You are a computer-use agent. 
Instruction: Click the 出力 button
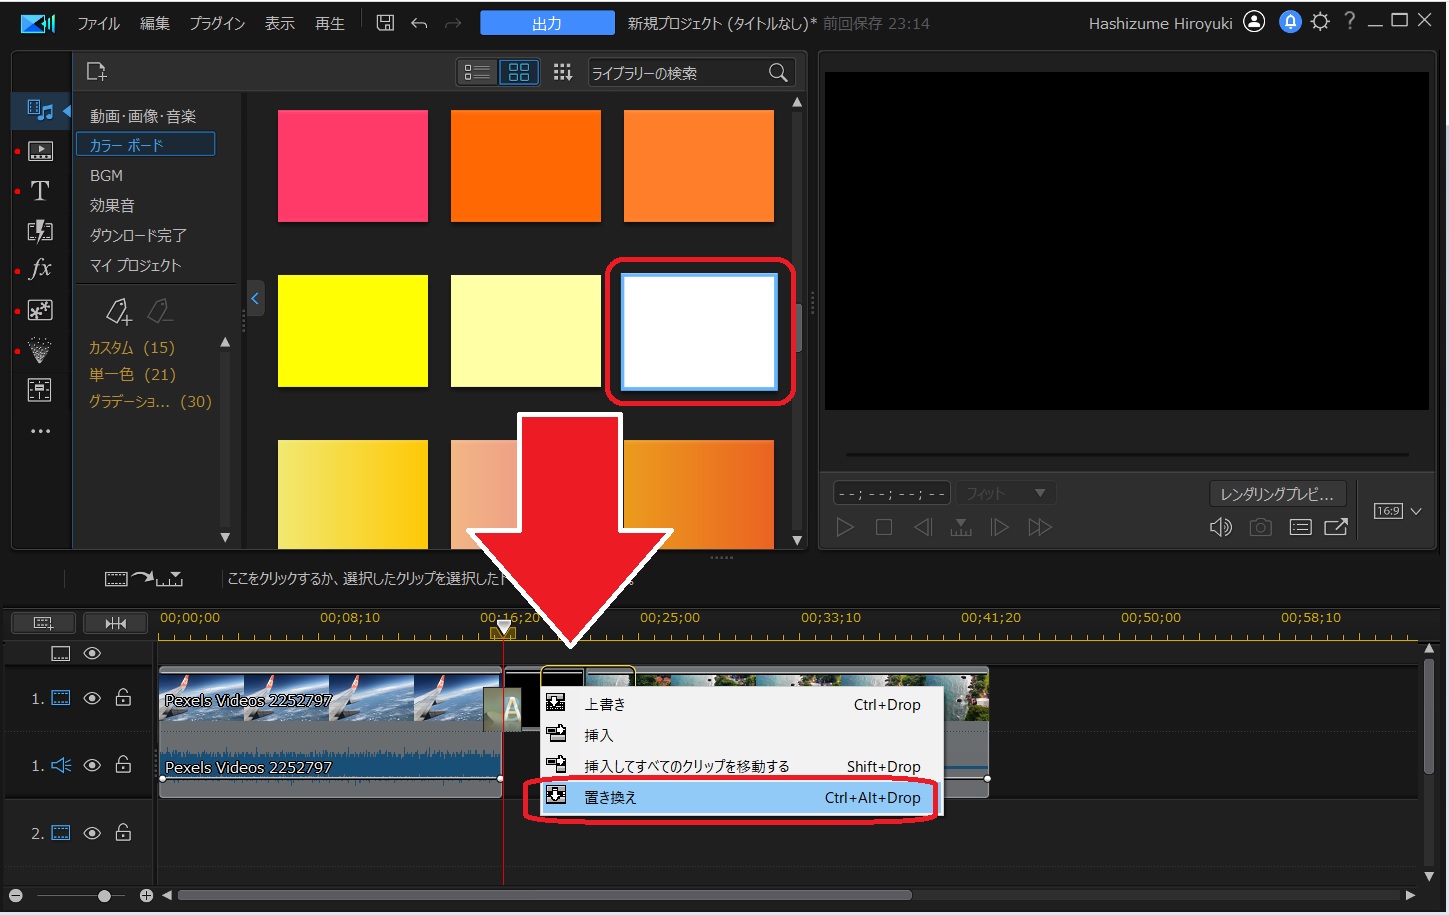[547, 23]
